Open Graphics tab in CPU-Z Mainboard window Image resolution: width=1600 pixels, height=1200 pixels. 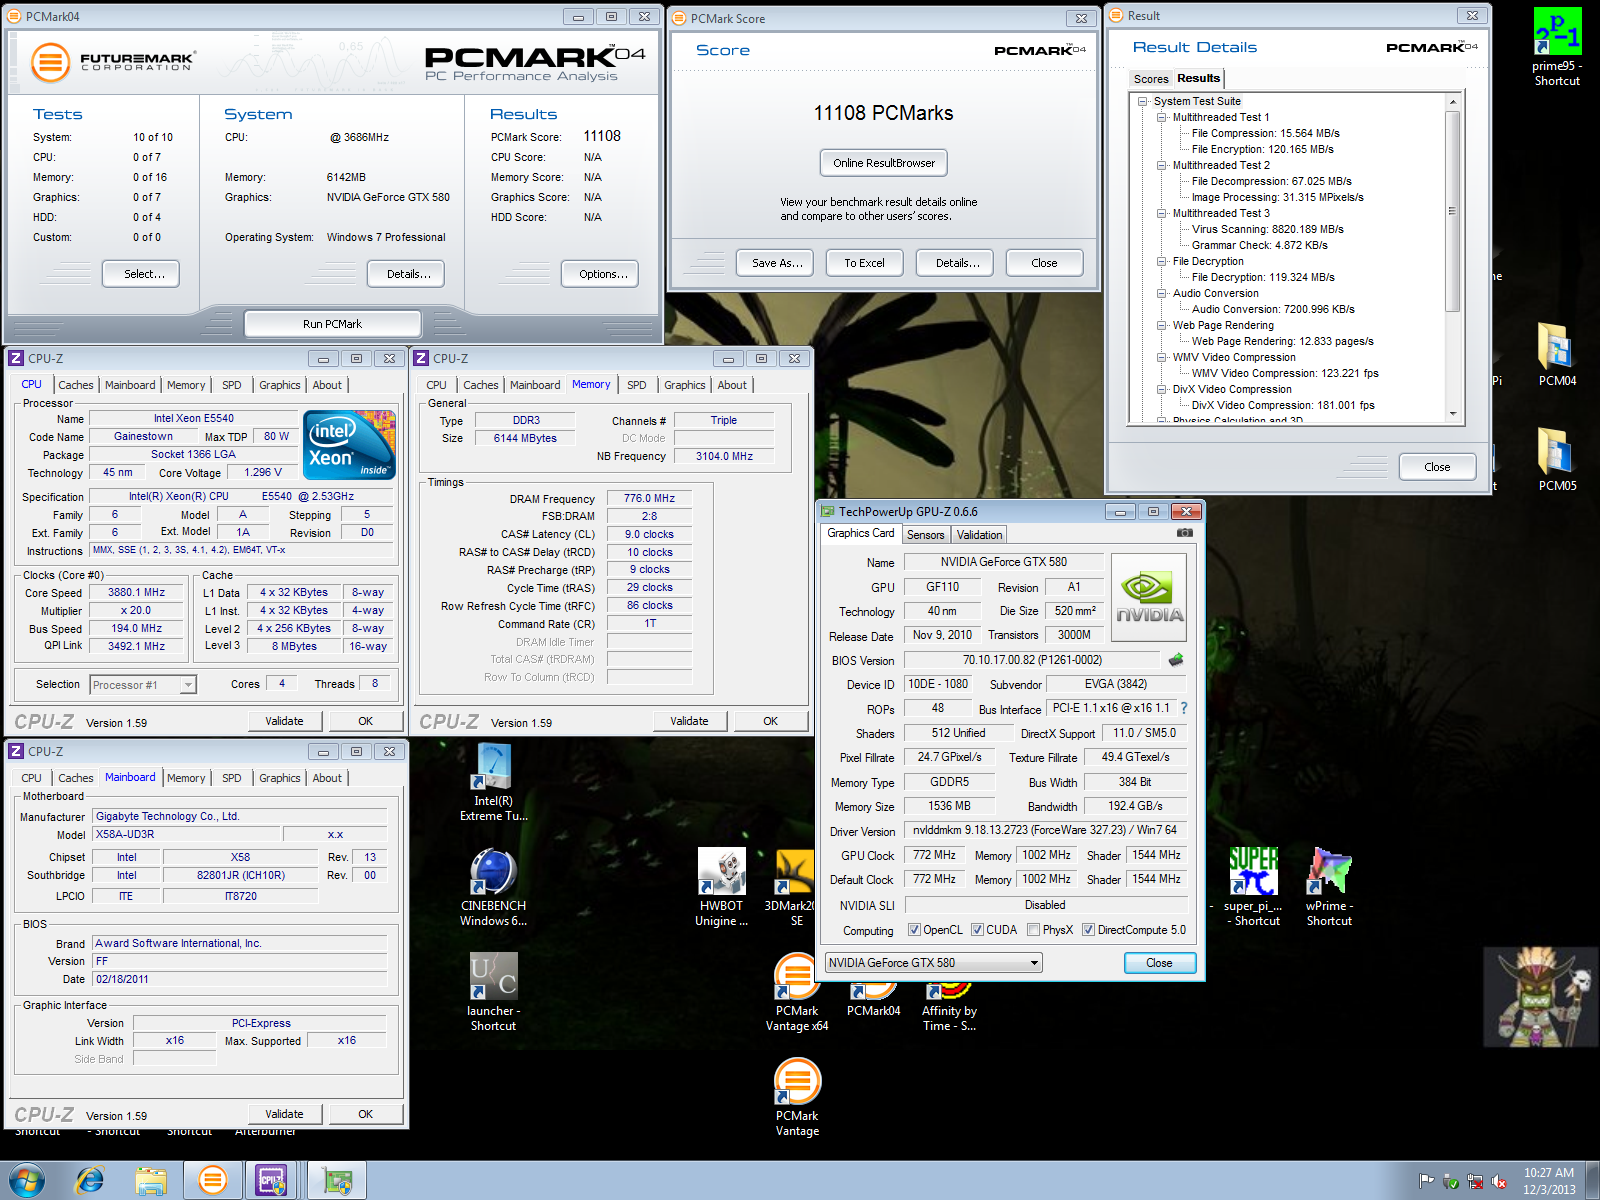click(279, 778)
